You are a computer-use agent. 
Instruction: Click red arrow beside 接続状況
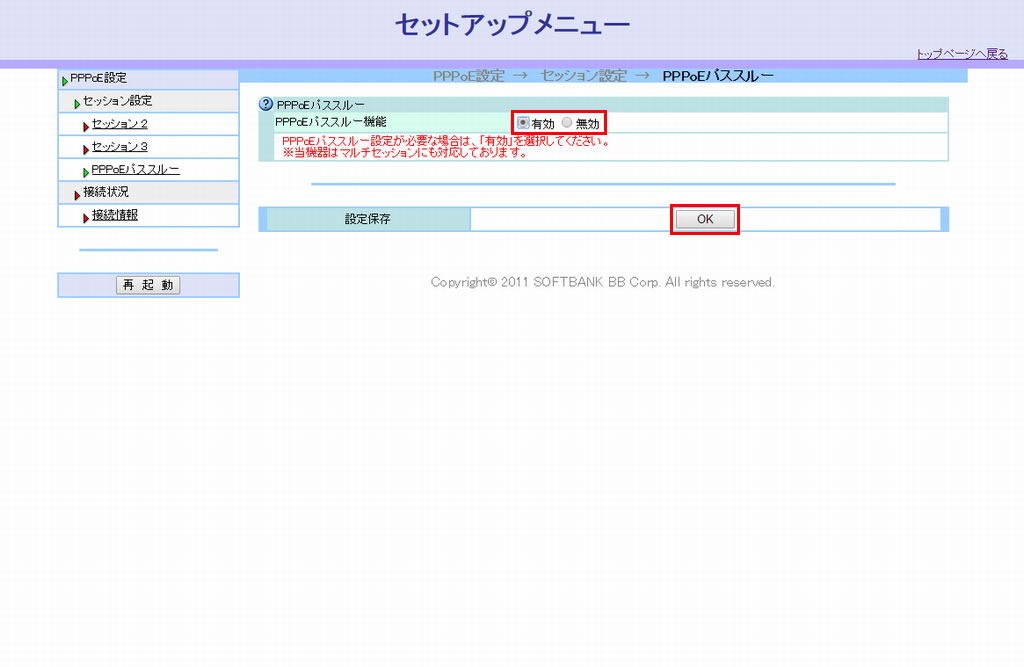pyautogui.click(x=77, y=195)
